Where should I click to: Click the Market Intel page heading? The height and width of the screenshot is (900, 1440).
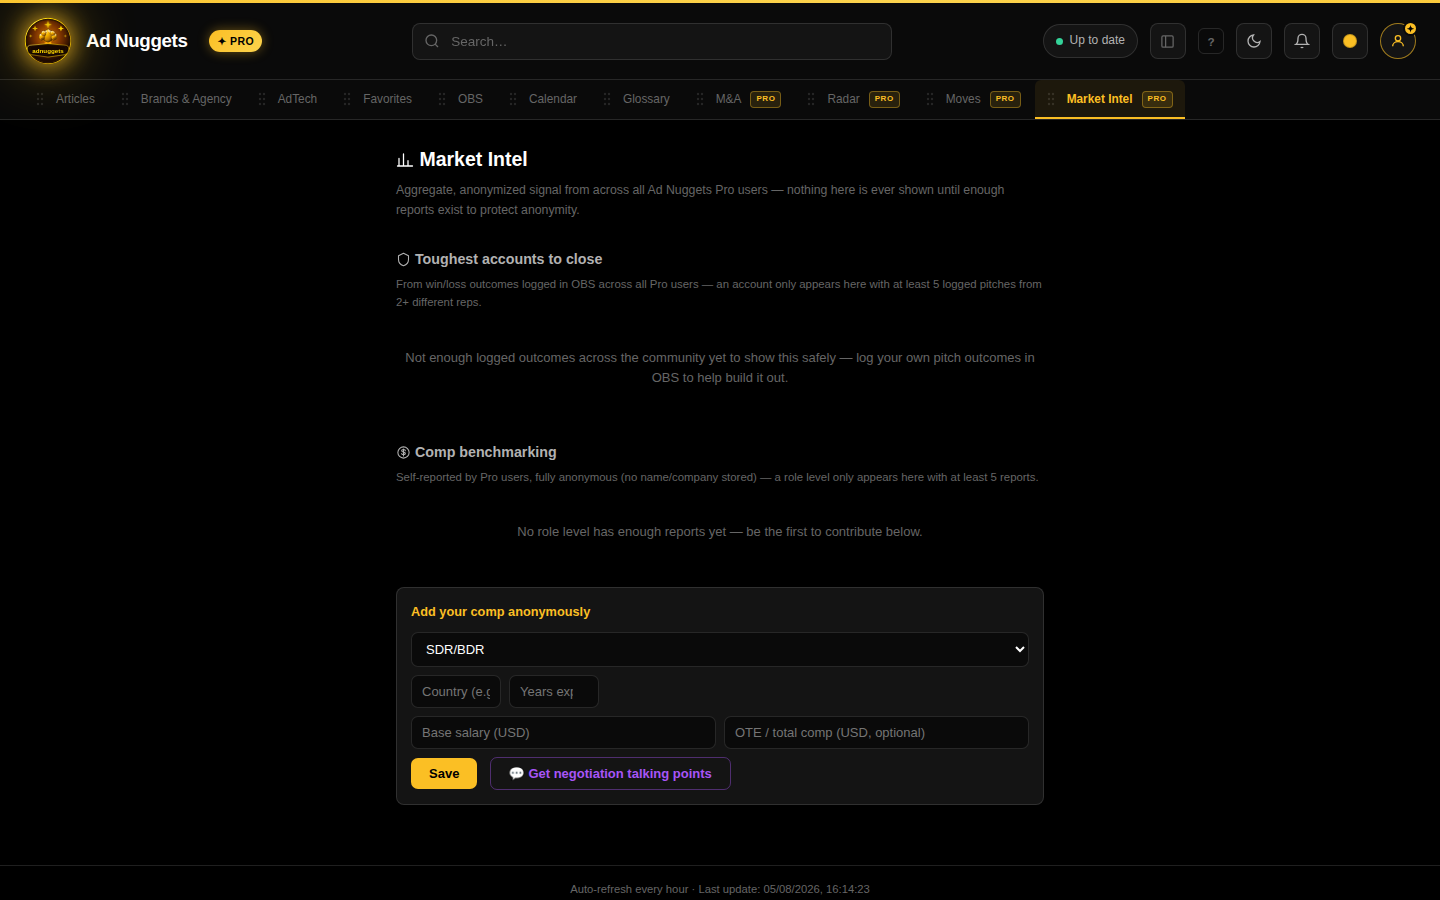click(x=473, y=160)
